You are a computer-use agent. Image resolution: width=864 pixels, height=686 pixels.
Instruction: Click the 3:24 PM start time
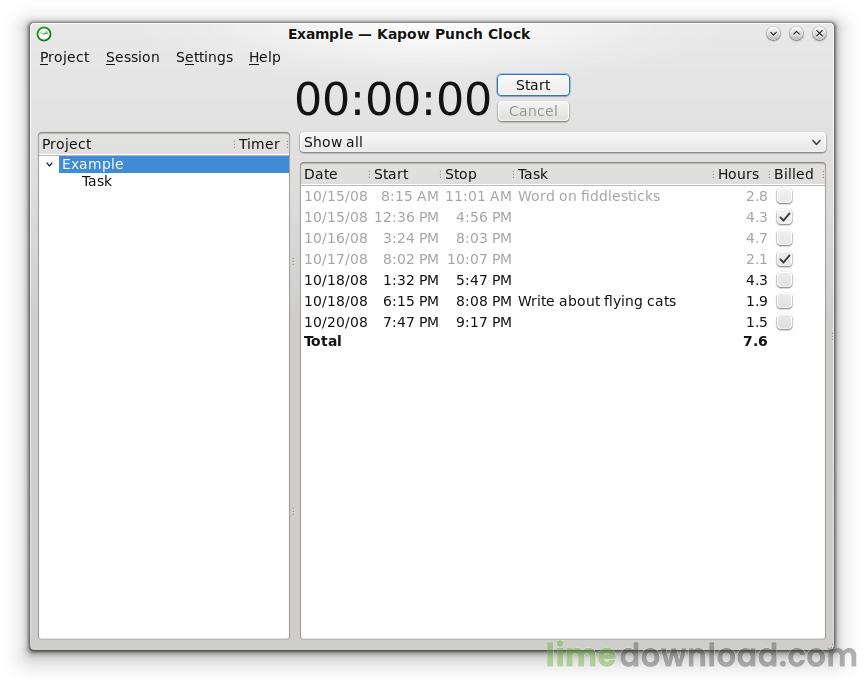[x=411, y=239]
